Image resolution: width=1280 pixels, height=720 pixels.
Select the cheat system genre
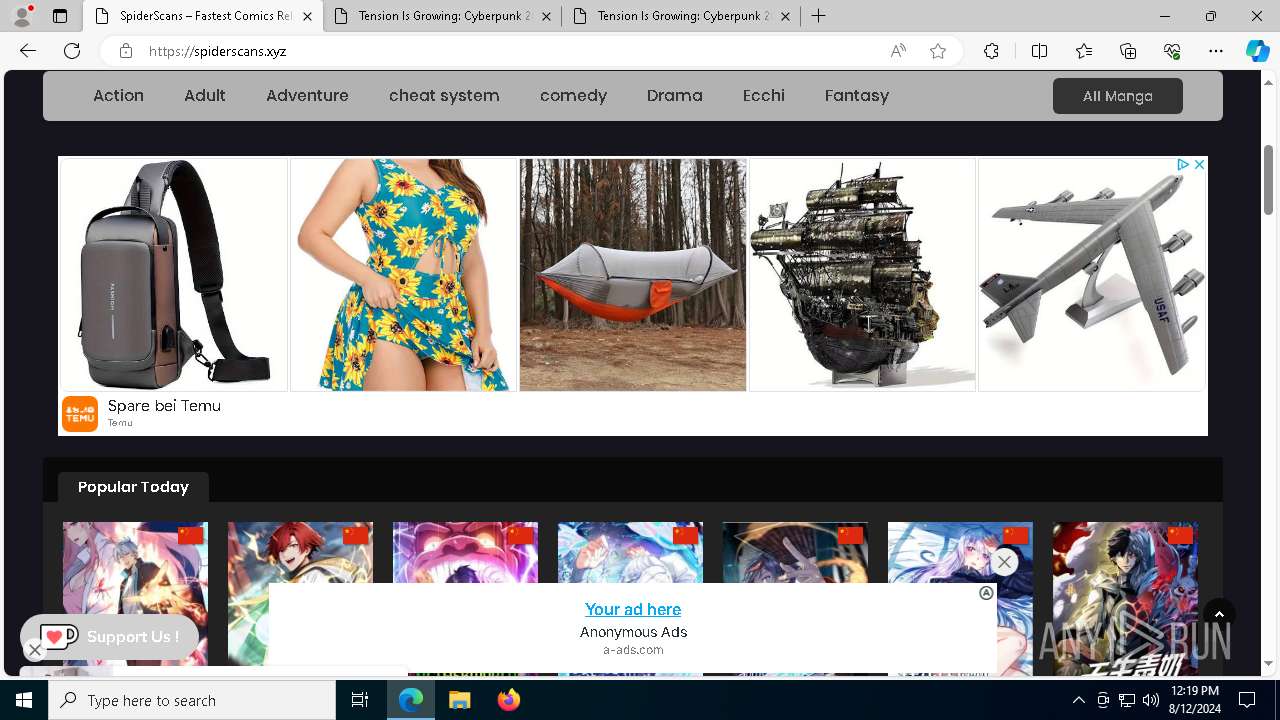coord(444,96)
